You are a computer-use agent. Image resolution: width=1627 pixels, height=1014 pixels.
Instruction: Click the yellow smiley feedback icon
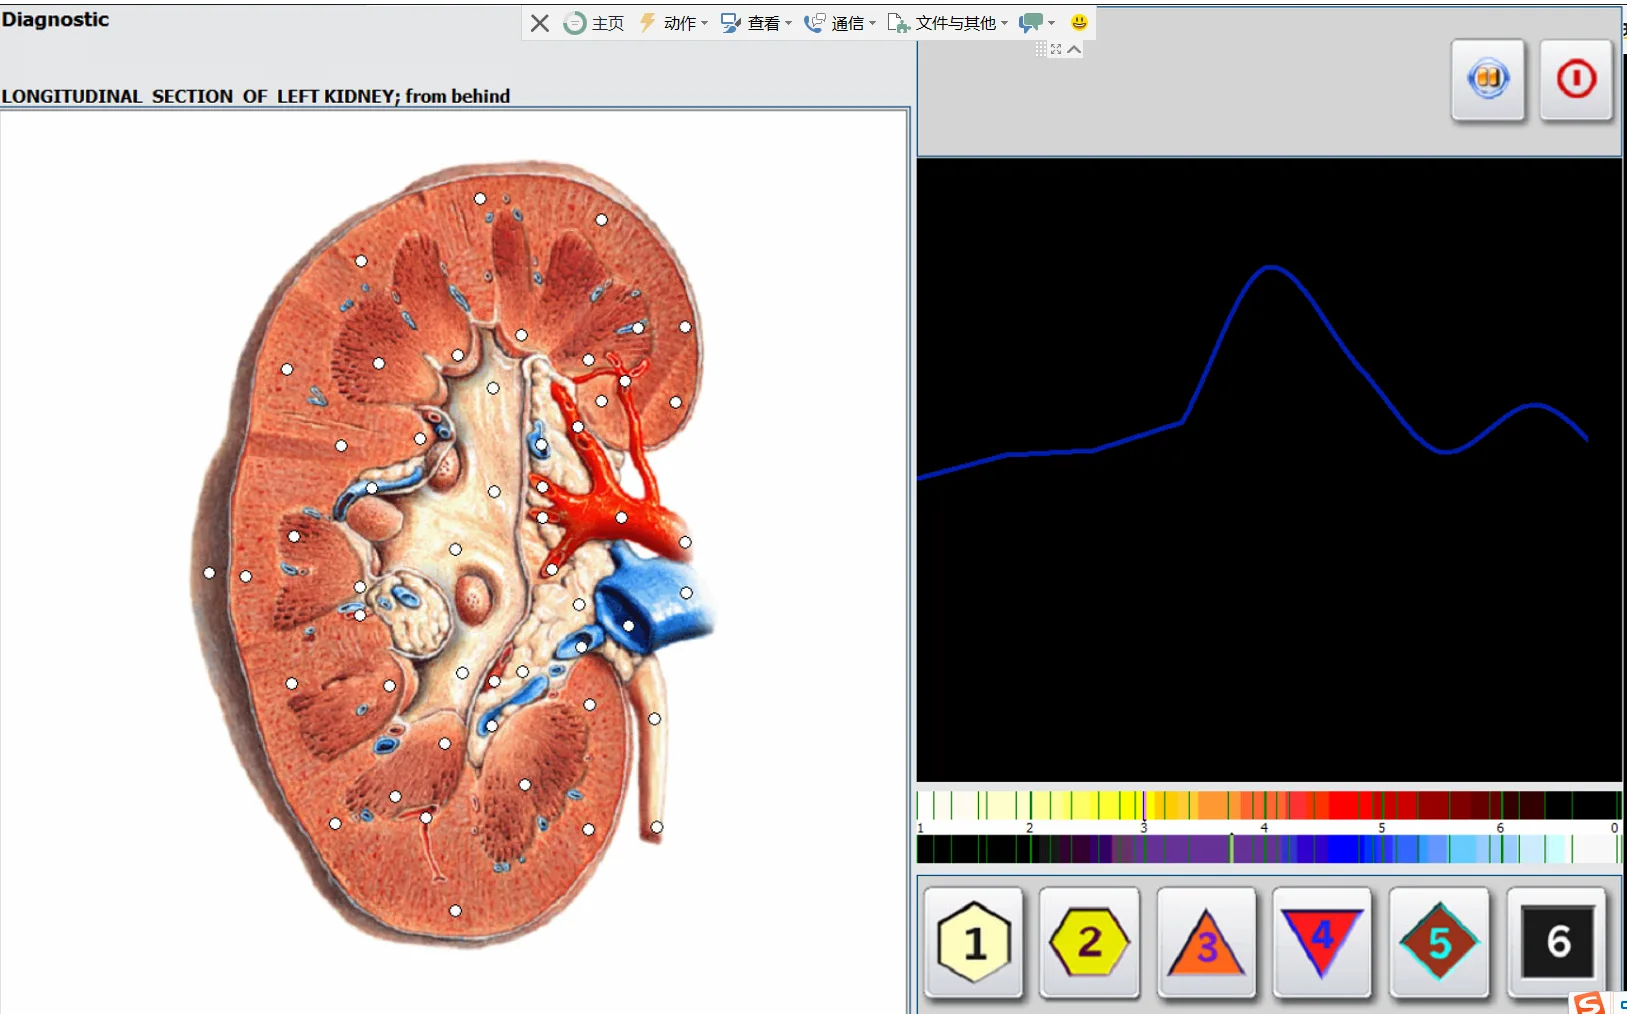point(1079,23)
